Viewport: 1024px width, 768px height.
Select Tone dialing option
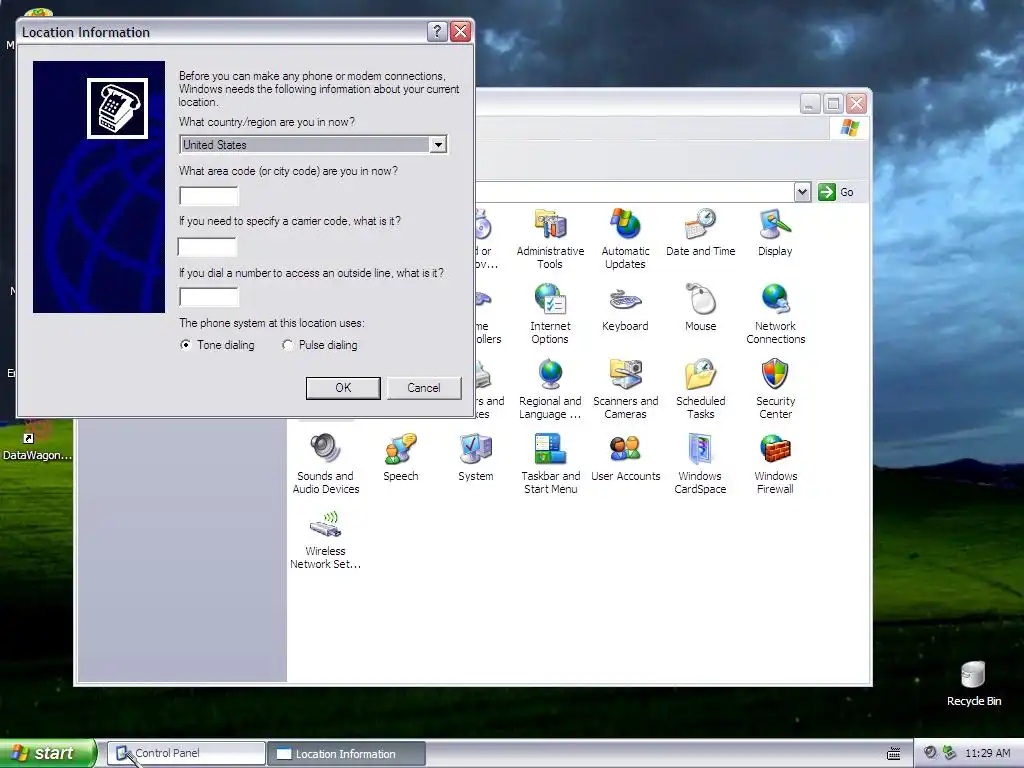(x=217, y=345)
